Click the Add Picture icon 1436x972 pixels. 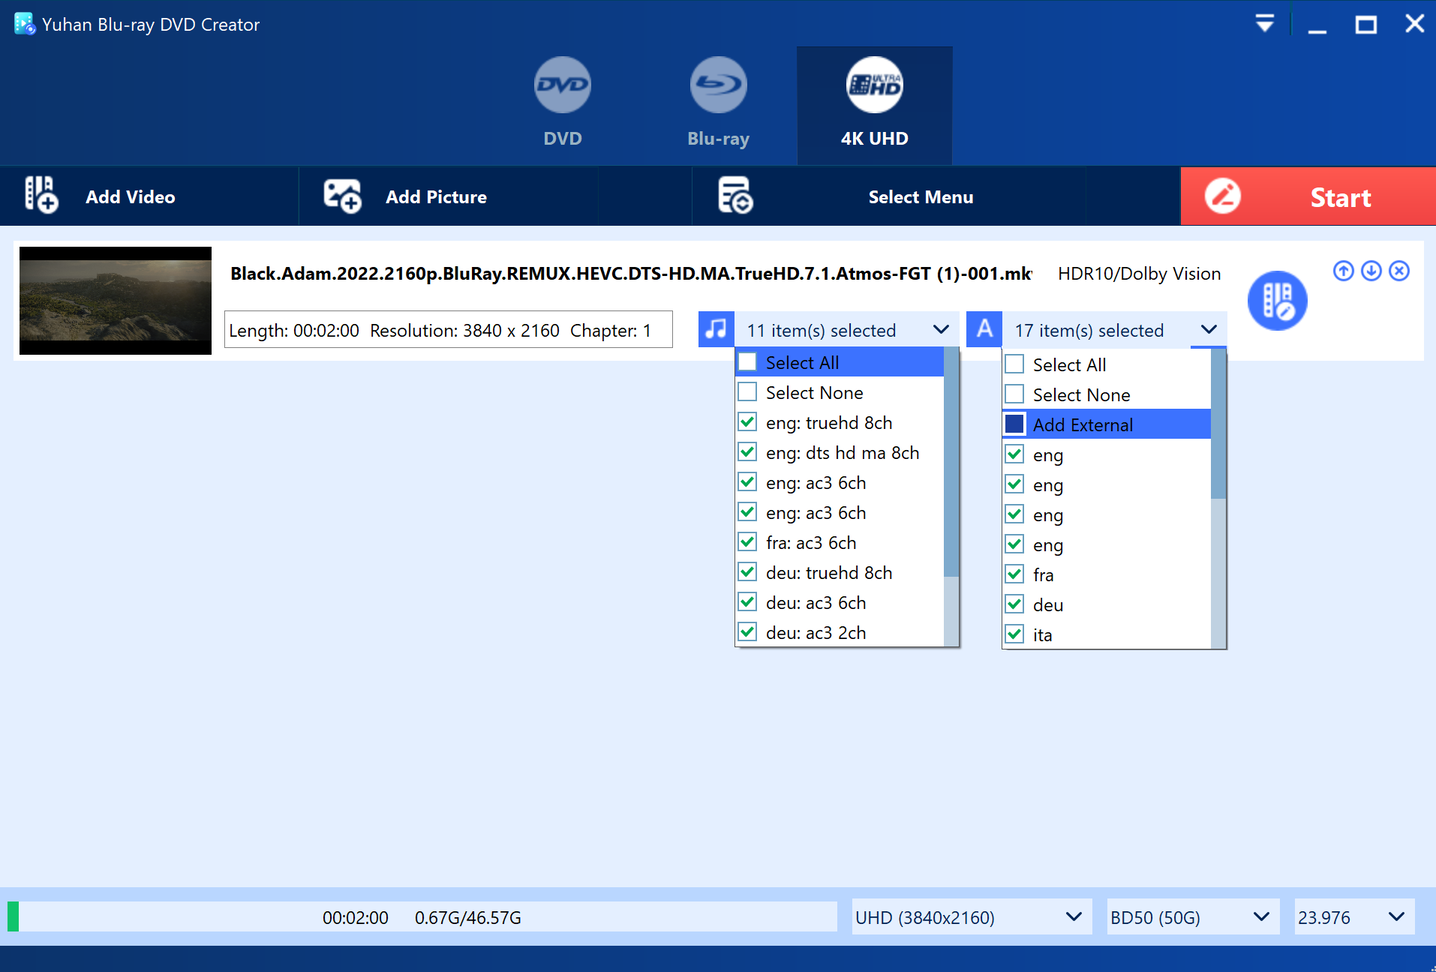coord(342,196)
